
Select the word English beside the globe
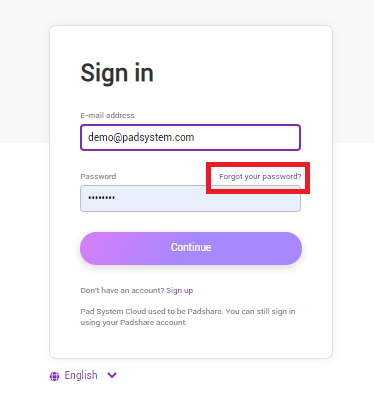coord(81,375)
